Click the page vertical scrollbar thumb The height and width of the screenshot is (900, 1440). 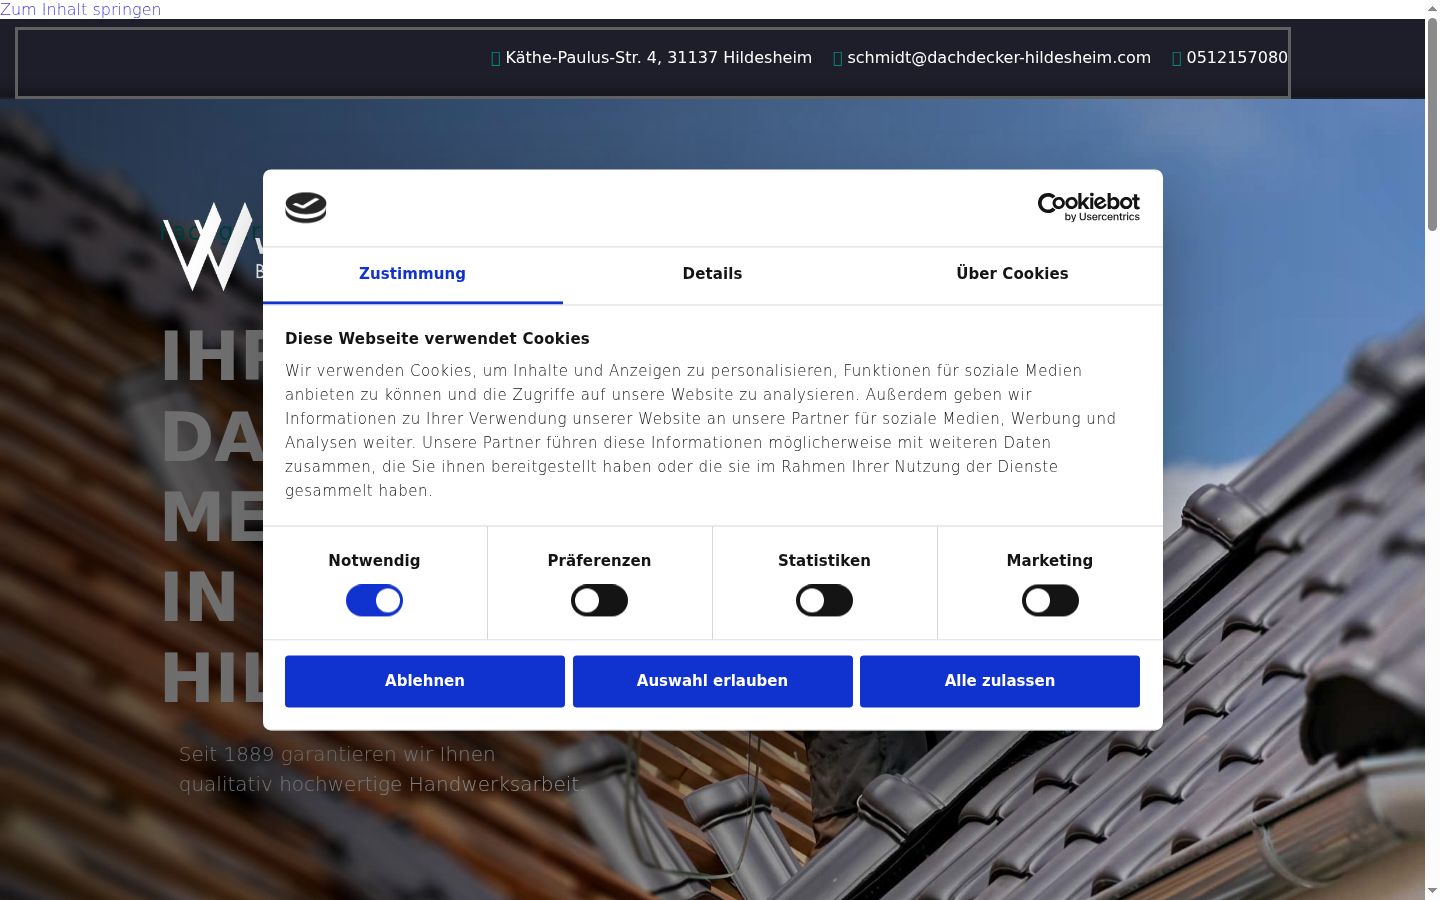tap(1432, 125)
